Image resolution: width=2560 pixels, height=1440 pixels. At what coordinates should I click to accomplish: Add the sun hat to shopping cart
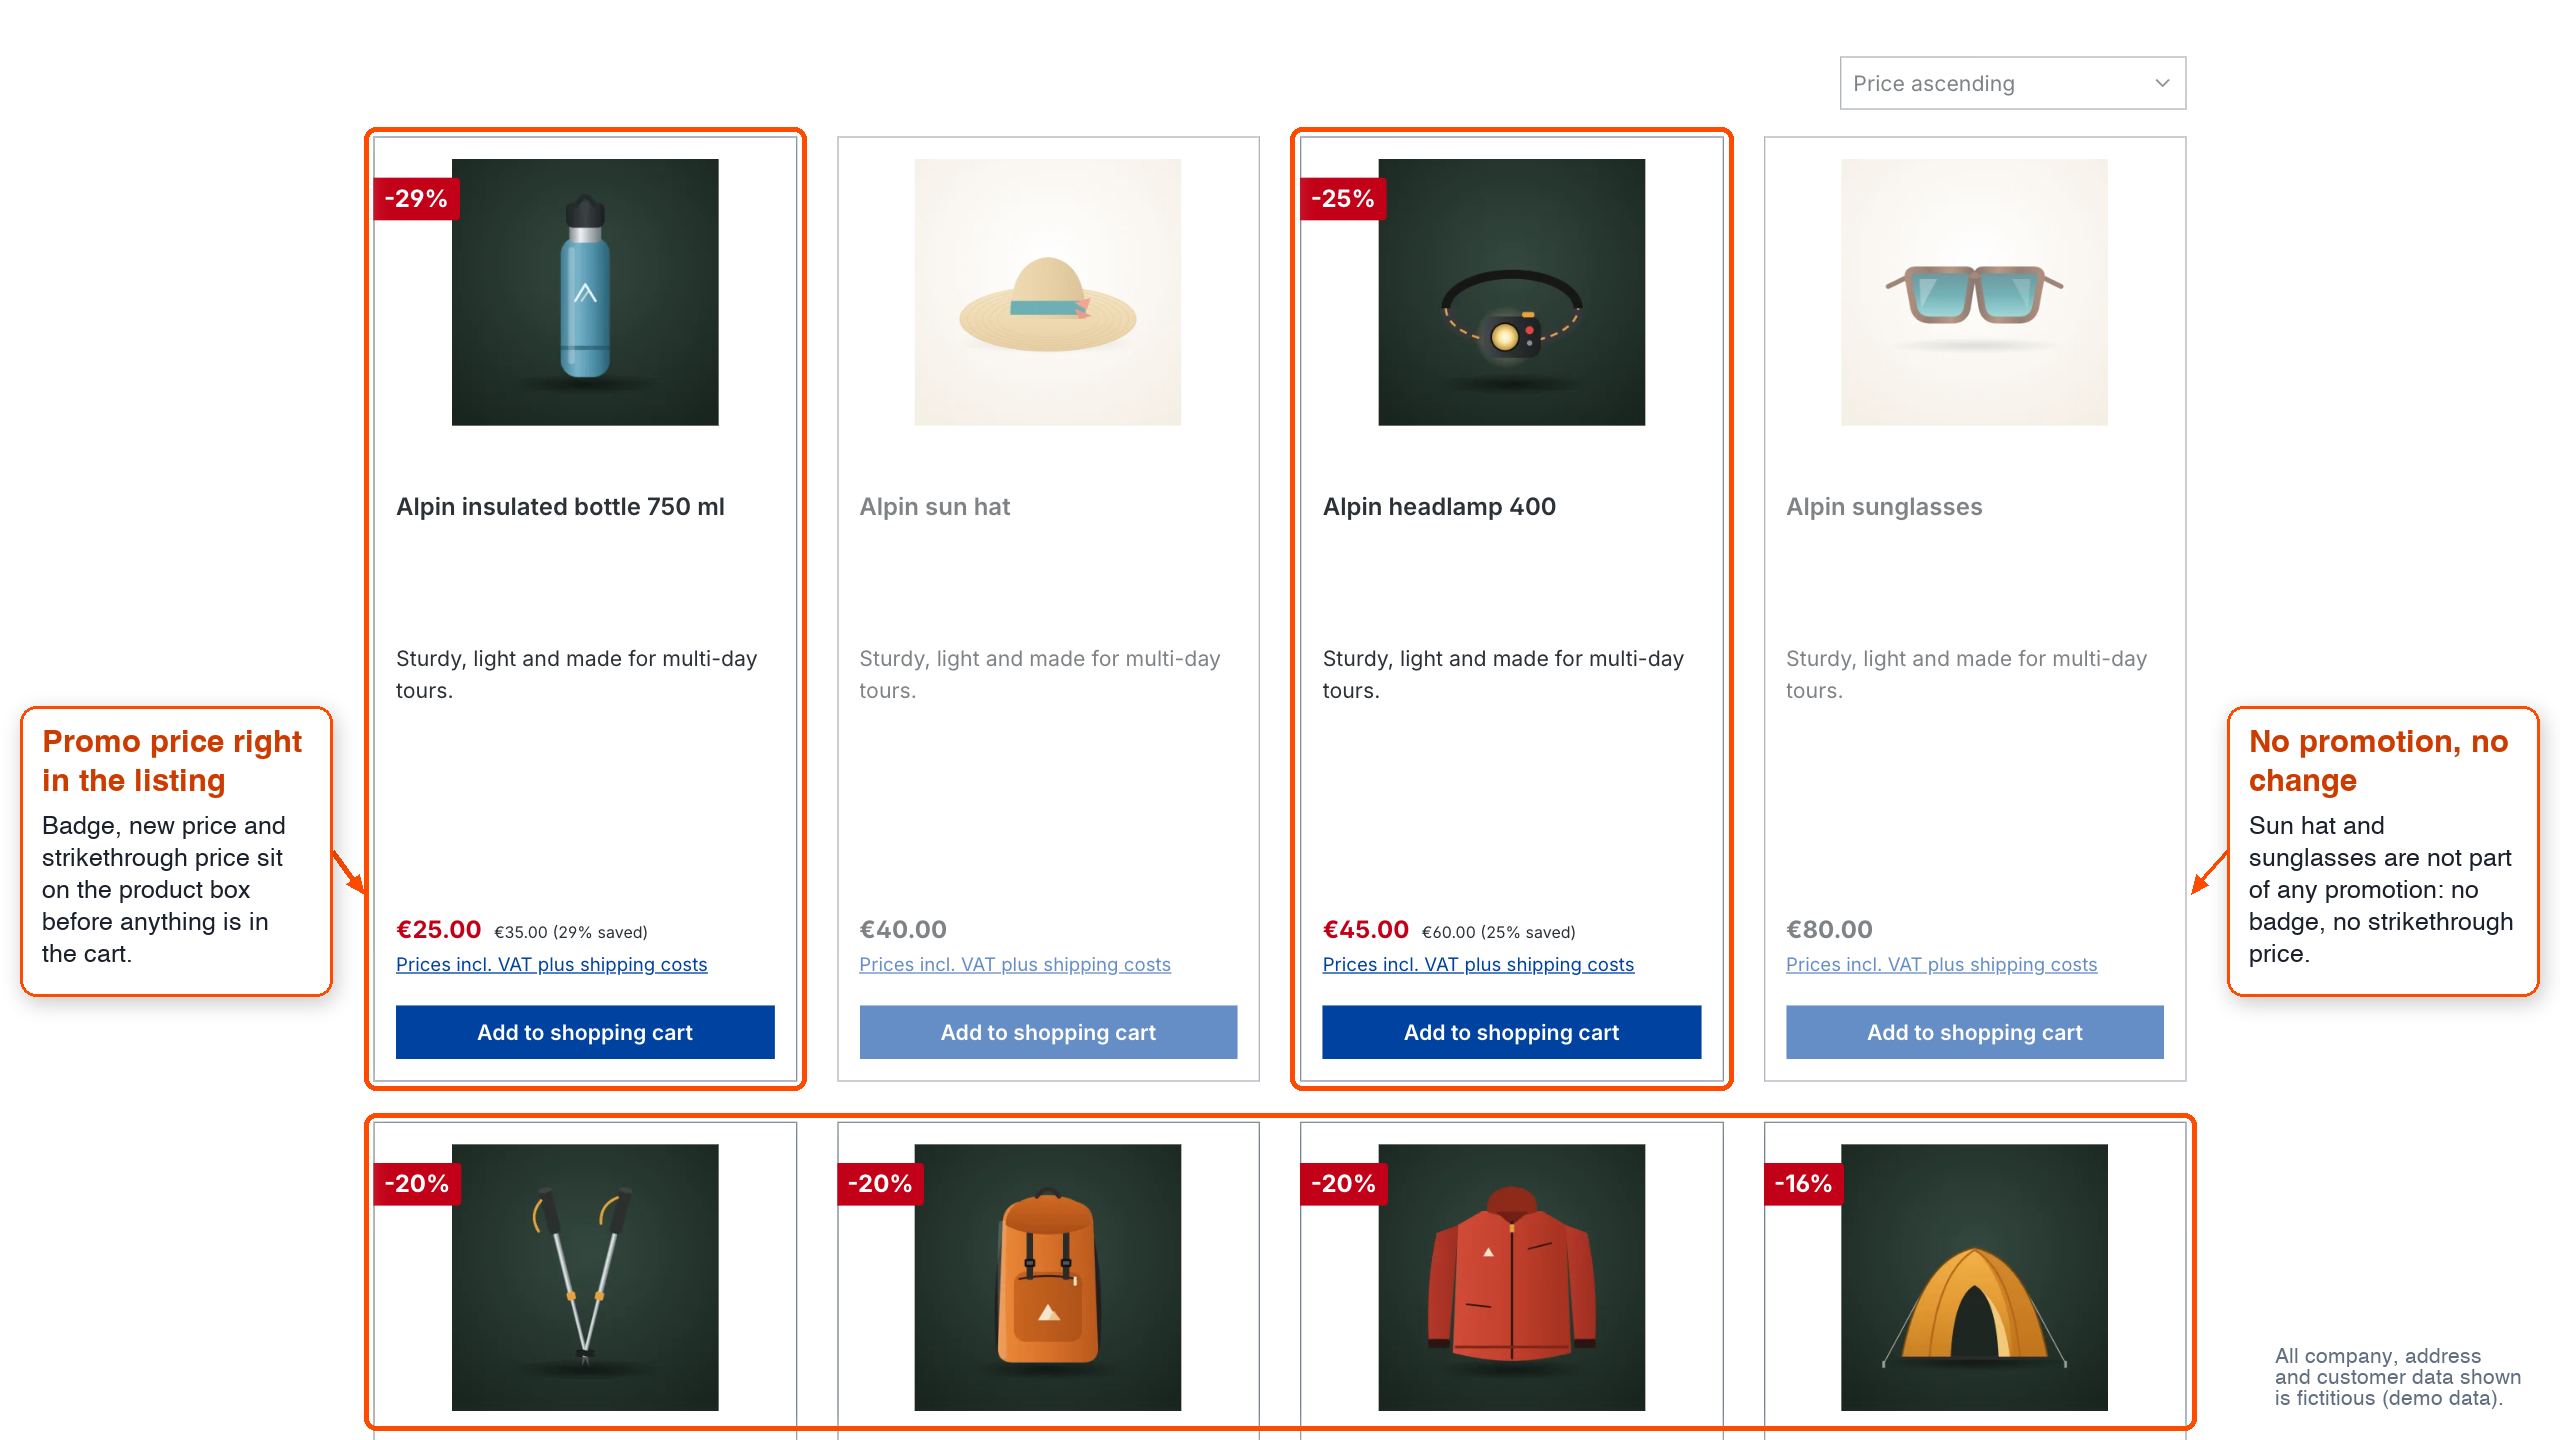pyautogui.click(x=1048, y=1032)
